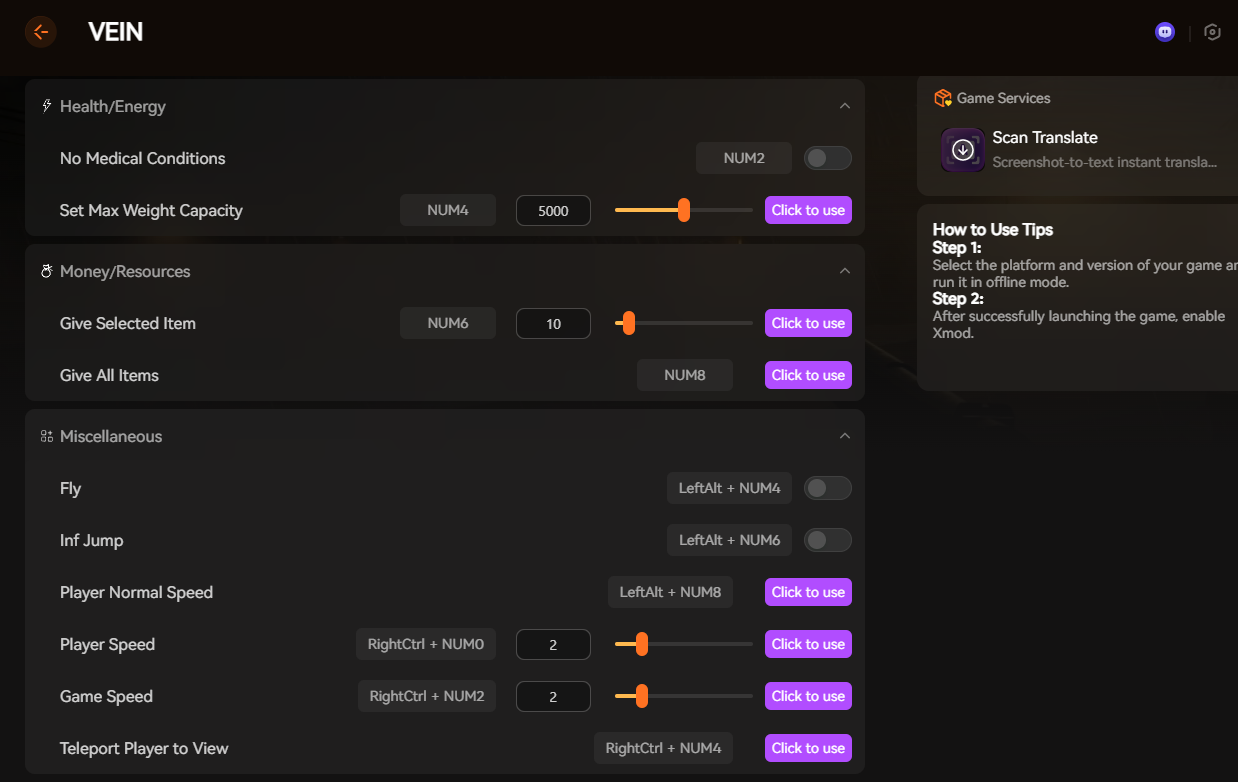The width and height of the screenshot is (1238, 782).
Task: Toggle the Fly cheat on
Action: tap(827, 488)
